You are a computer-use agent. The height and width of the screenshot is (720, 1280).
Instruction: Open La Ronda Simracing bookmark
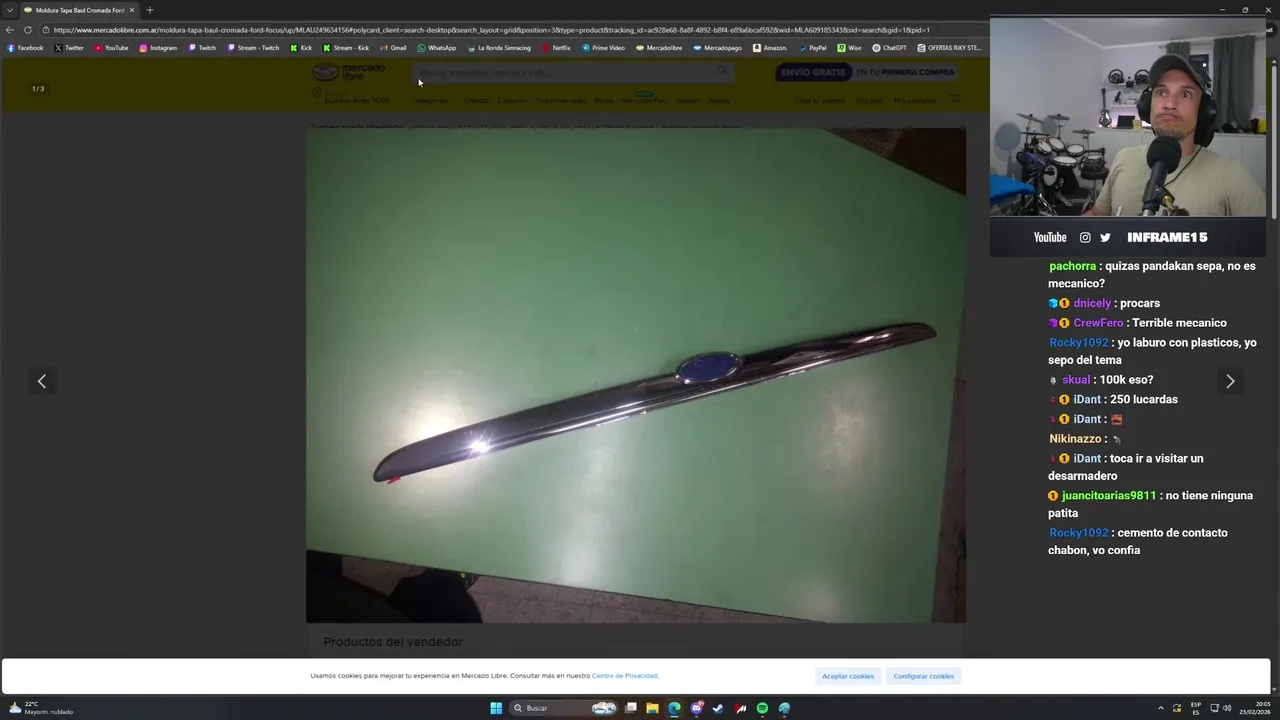pyautogui.click(x=499, y=48)
